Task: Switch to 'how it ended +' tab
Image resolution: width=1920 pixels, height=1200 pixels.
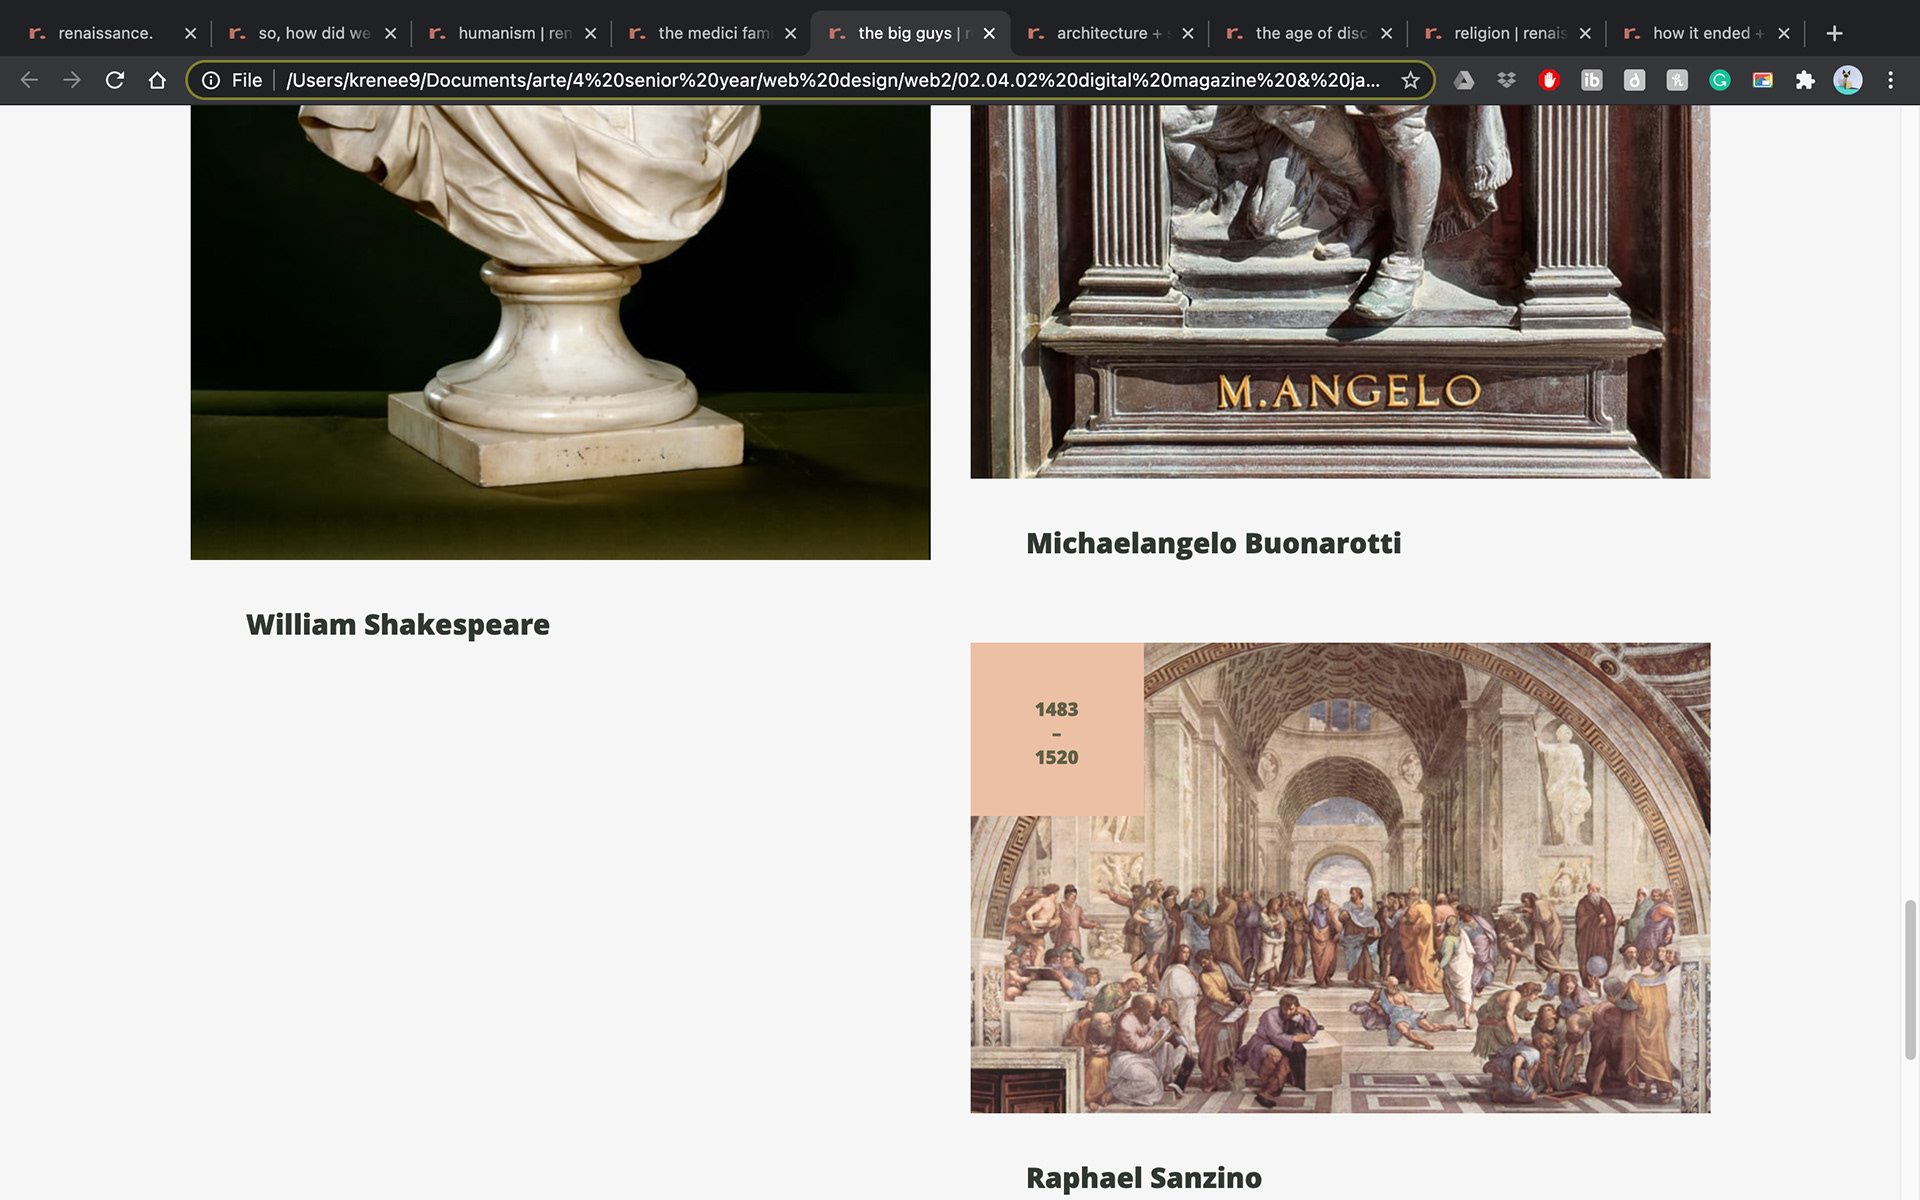Action: [x=1705, y=33]
